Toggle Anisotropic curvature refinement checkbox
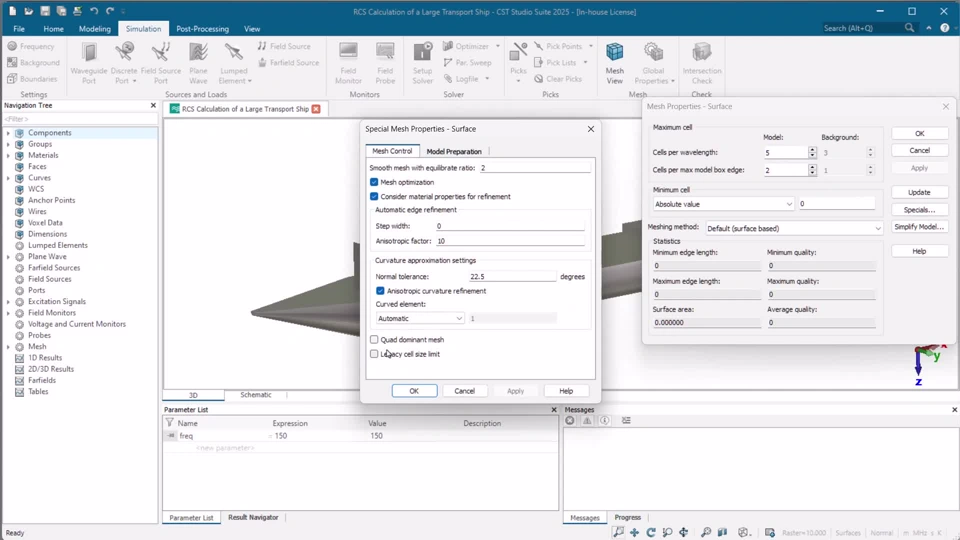The height and width of the screenshot is (540, 960). point(380,291)
